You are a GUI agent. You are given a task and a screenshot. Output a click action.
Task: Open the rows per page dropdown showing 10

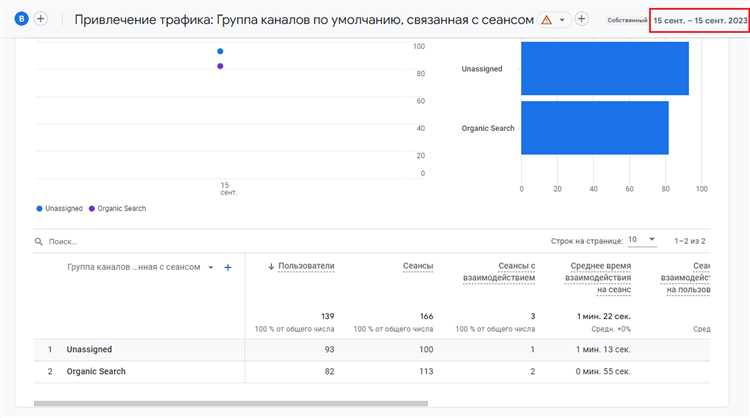tap(641, 239)
